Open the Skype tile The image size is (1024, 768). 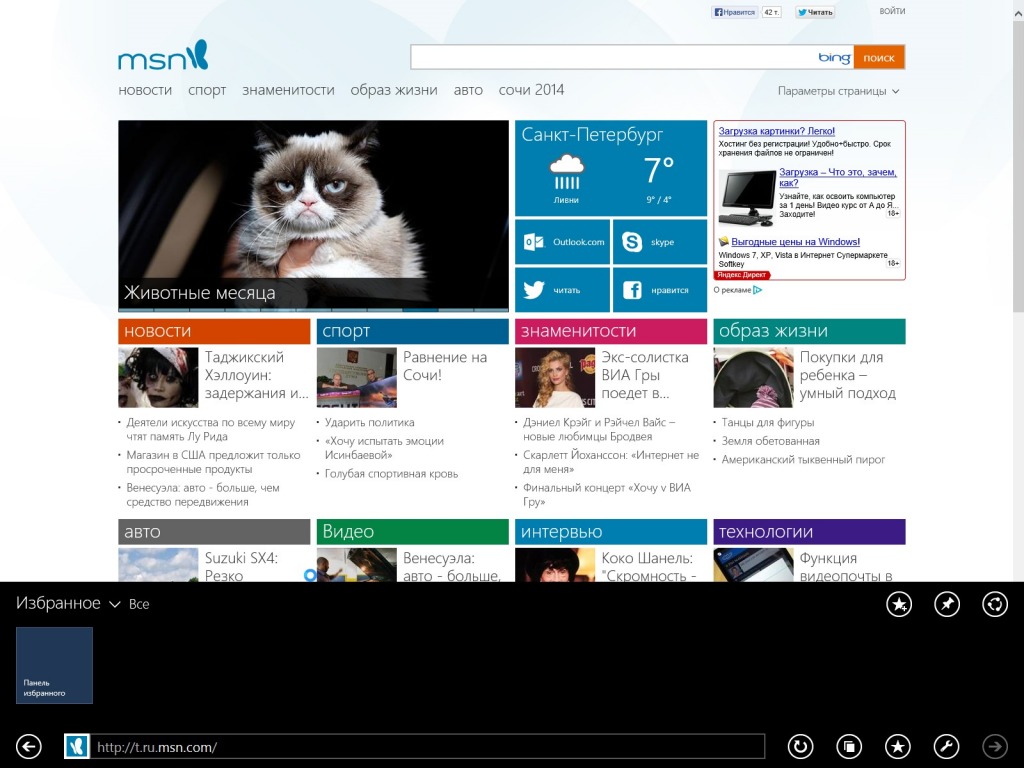(x=660, y=242)
